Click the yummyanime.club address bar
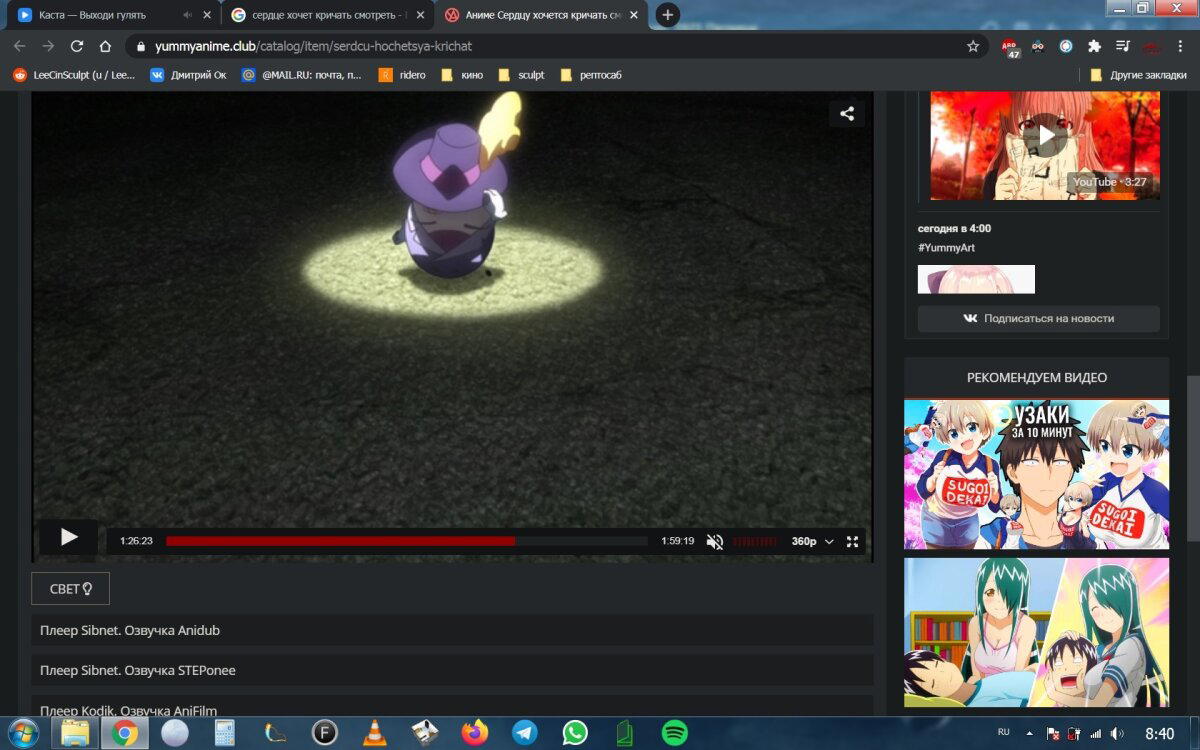The height and width of the screenshot is (750, 1200). pos(557,46)
